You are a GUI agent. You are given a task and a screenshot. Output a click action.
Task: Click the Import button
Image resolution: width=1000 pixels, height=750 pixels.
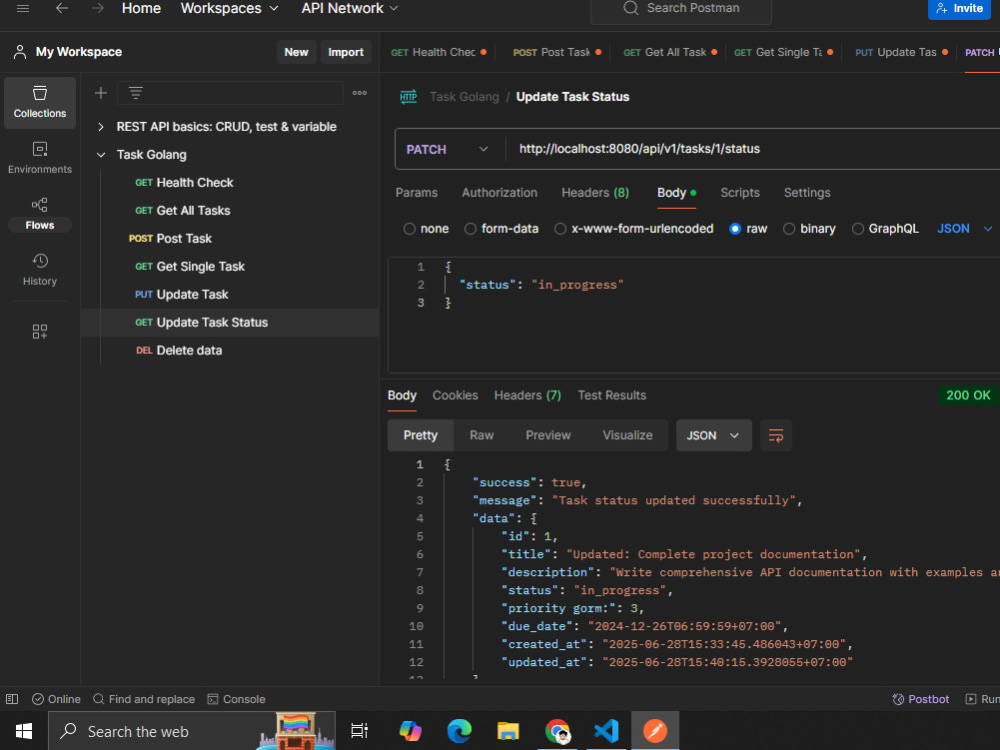(x=346, y=52)
